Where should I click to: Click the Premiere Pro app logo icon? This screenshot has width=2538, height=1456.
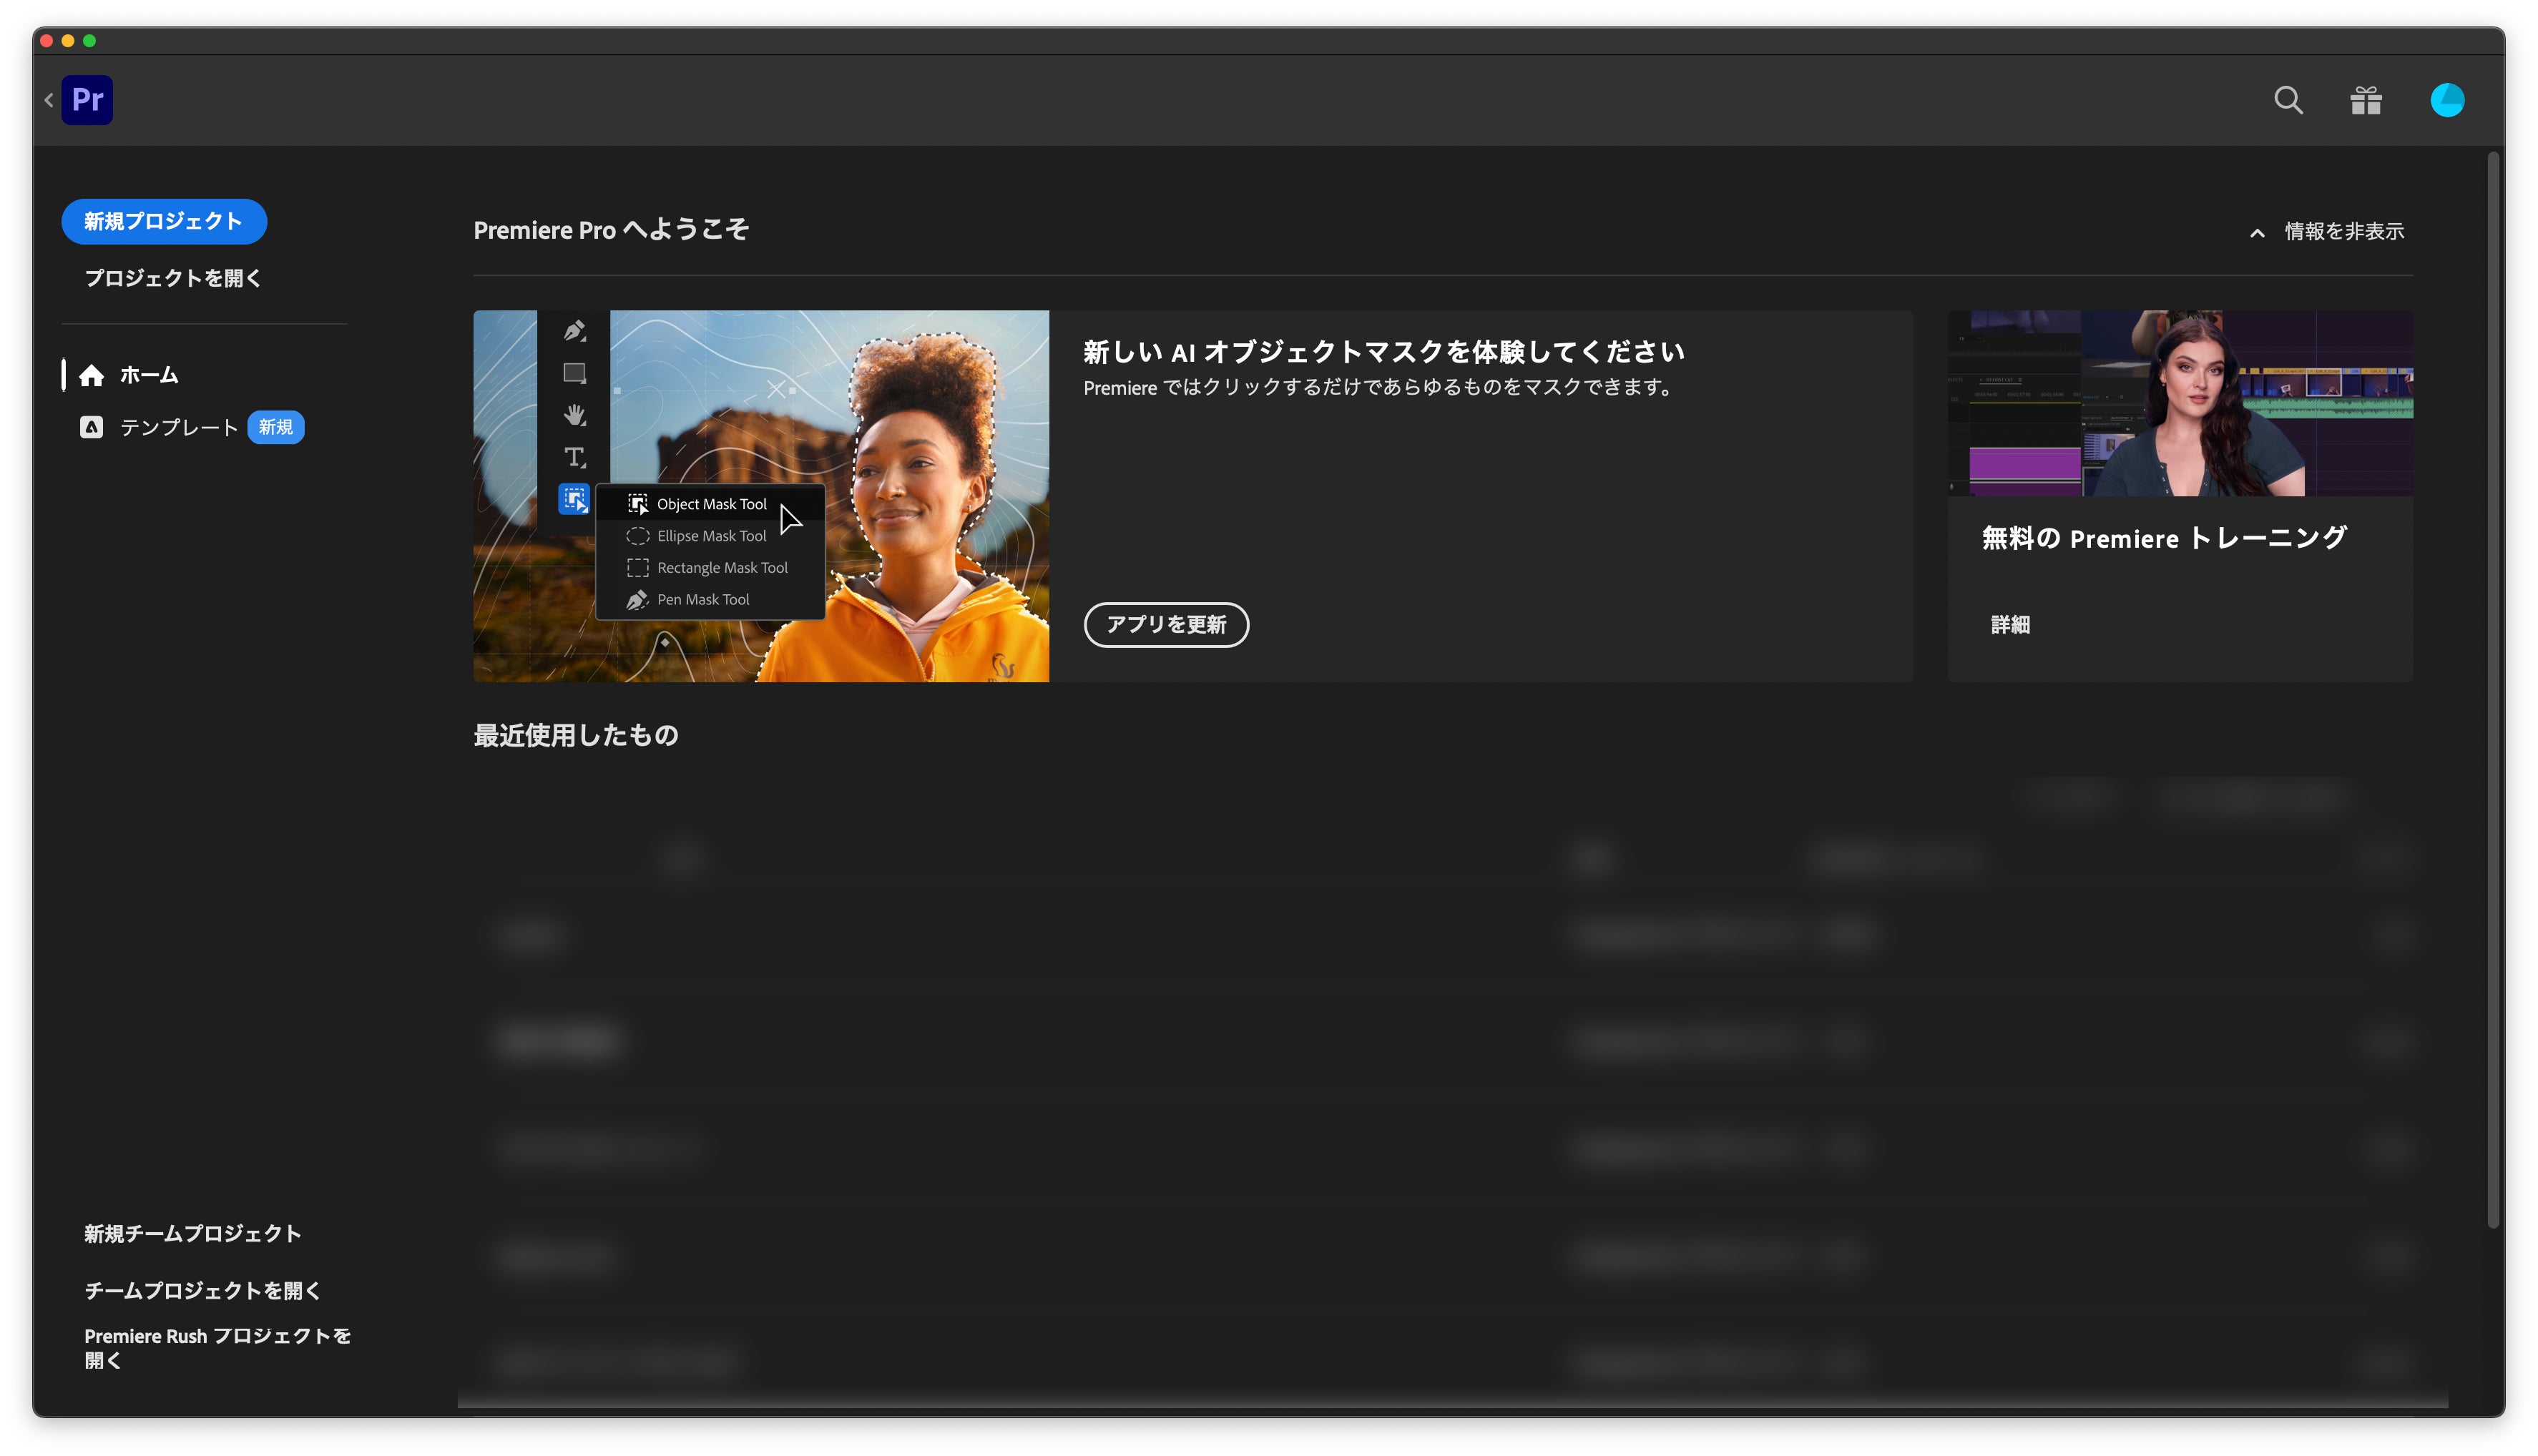[x=87, y=100]
